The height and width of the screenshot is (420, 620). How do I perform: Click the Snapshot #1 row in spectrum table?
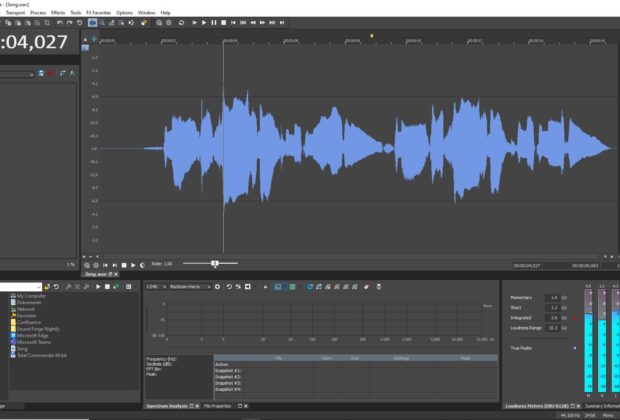point(228,370)
